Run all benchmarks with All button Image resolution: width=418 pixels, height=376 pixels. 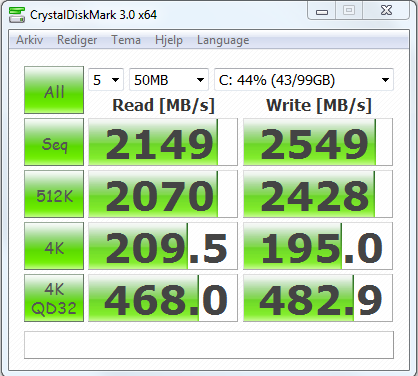[54, 90]
